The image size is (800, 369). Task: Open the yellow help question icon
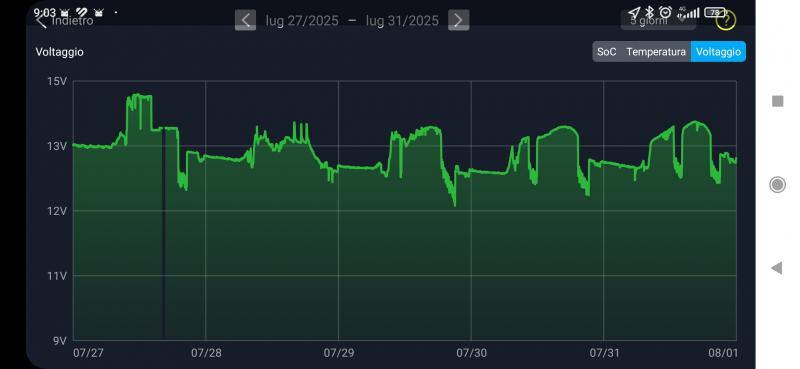coord(726,21)
